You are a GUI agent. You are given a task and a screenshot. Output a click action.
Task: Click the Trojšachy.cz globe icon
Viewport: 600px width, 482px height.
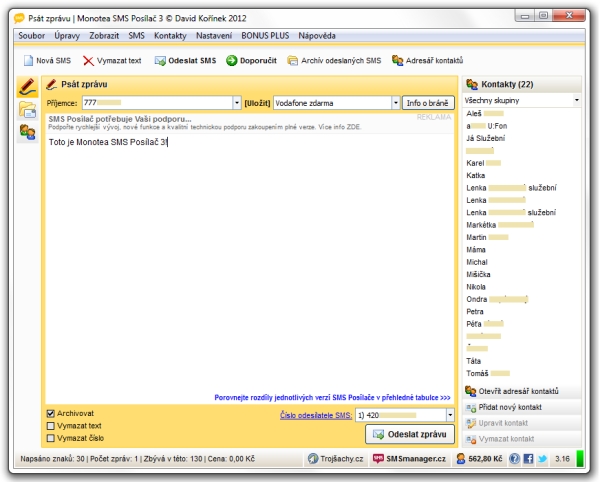(x=313, y=458)
